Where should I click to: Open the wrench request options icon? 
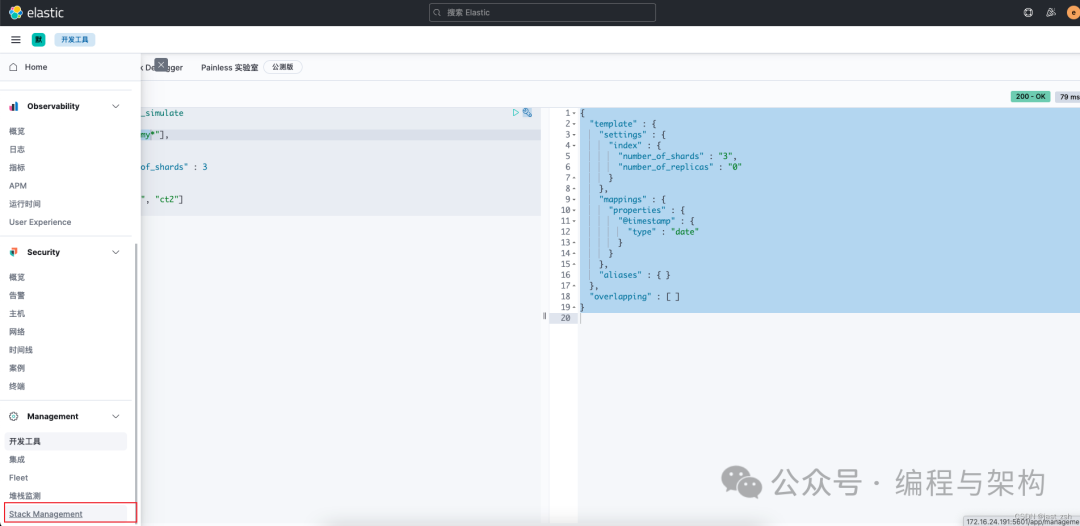527,113
